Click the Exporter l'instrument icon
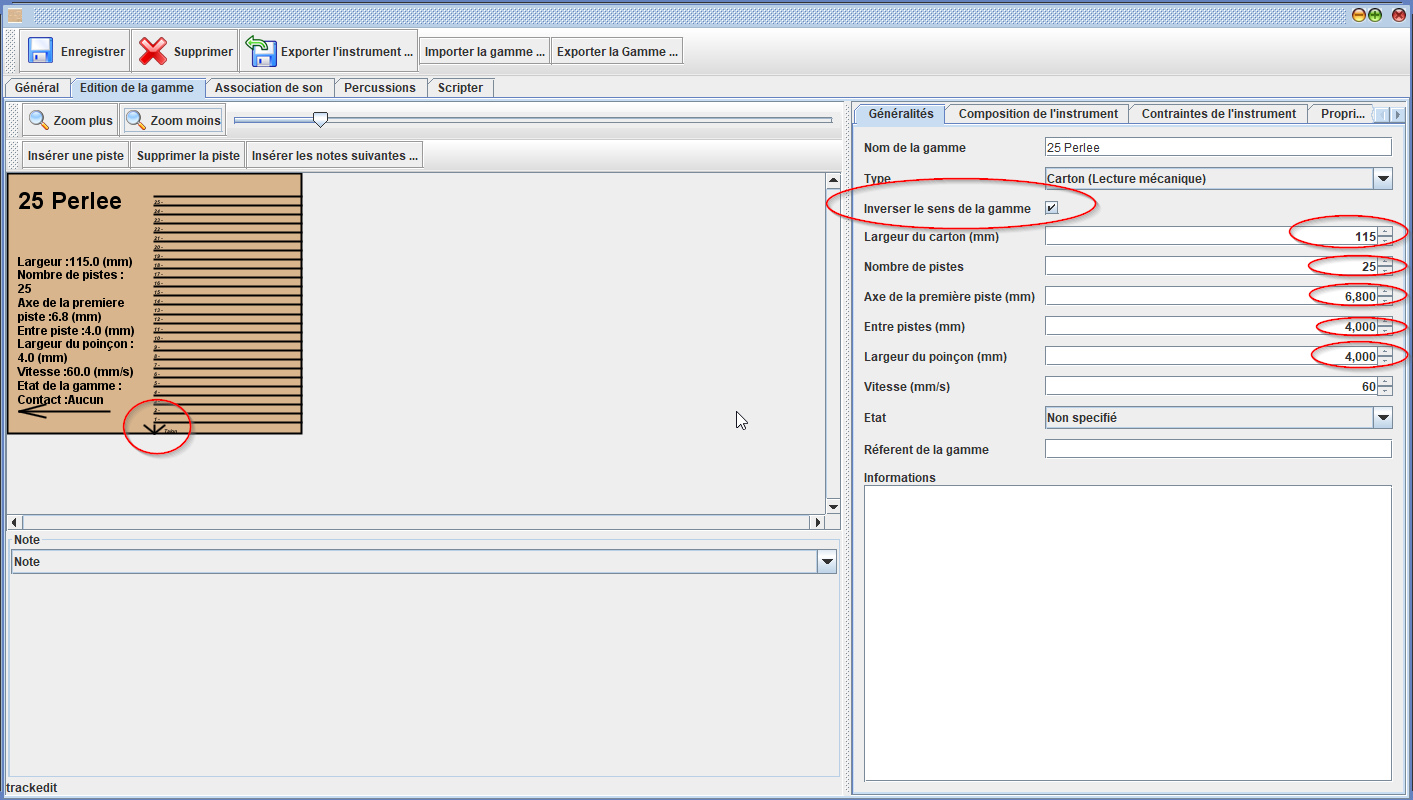Viewport: 1413px width, 800px height. point(261,51)
